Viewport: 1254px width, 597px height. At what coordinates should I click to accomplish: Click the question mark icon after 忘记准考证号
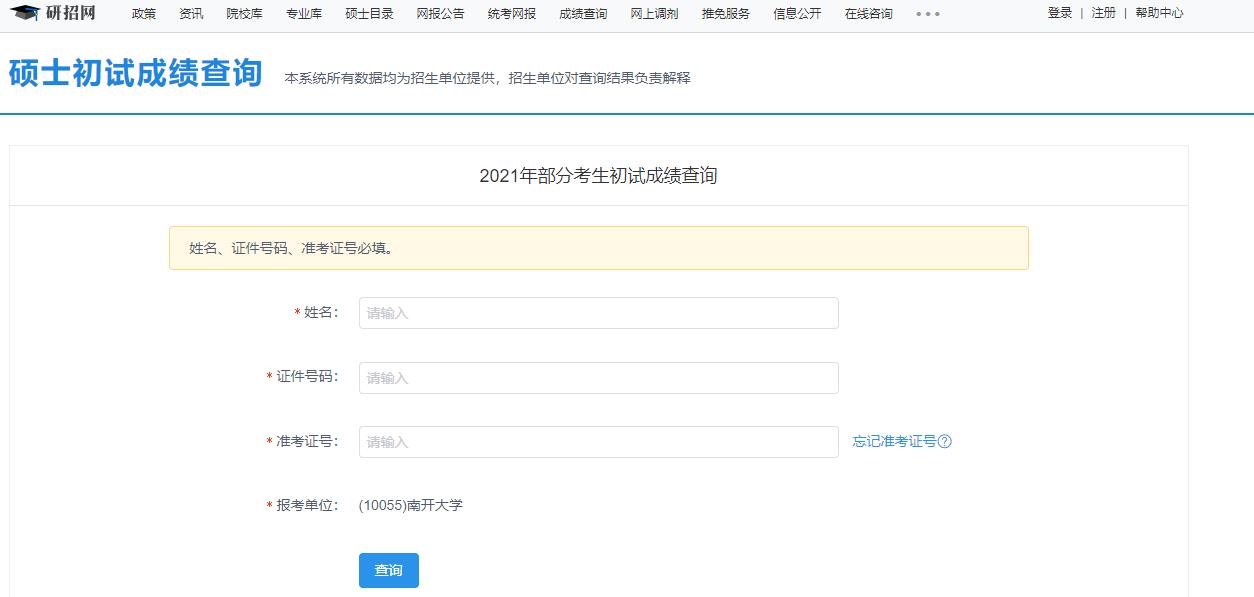click(x=946, y=440)
